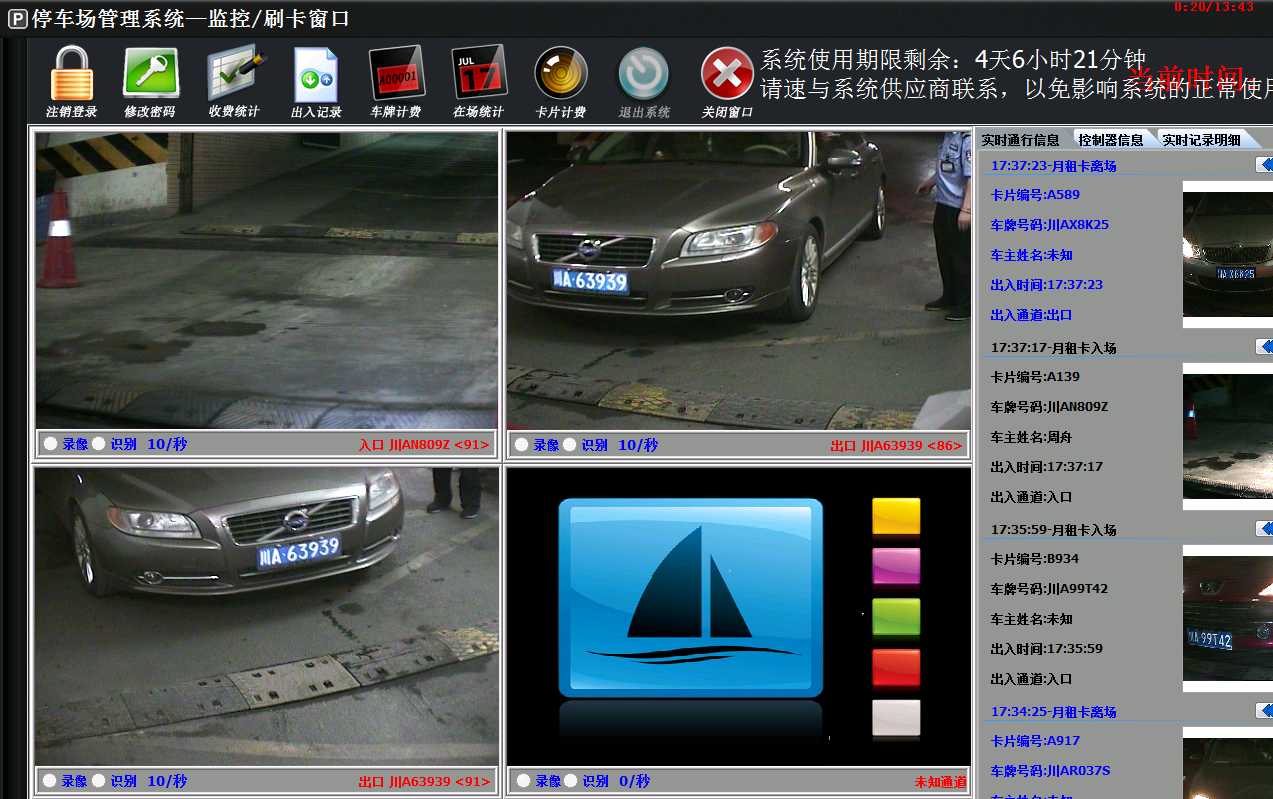View the 出入记录 entry/exit records
Viewport: 1273px width, 799px height.
[315, 72]
